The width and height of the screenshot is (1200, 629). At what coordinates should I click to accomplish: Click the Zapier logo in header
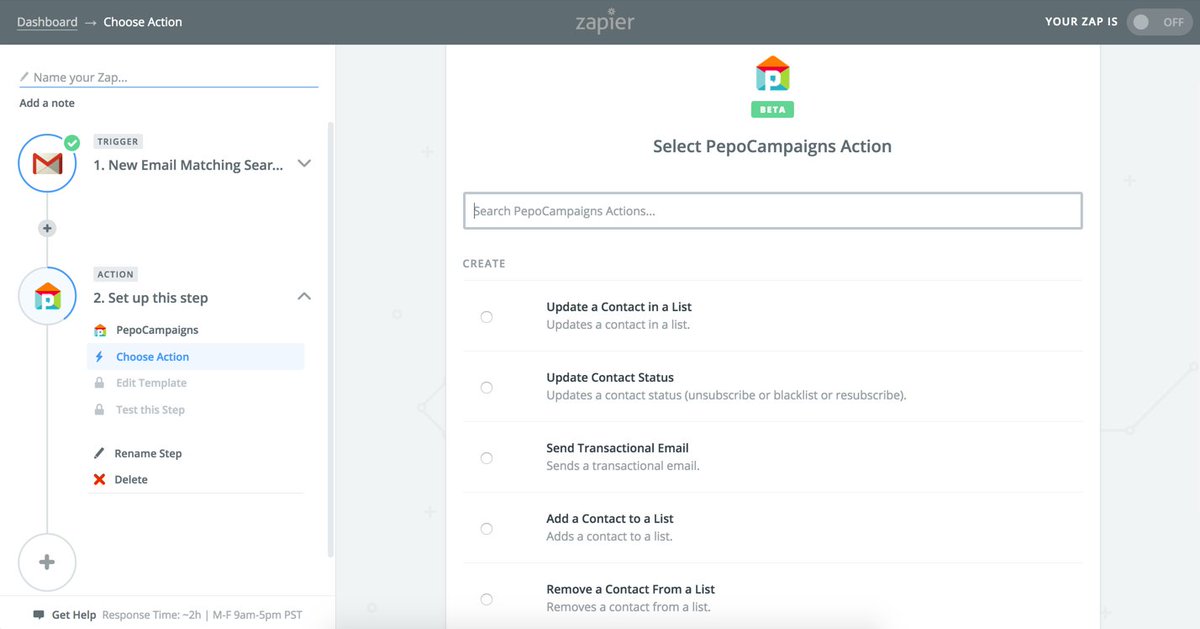[605, 20]
